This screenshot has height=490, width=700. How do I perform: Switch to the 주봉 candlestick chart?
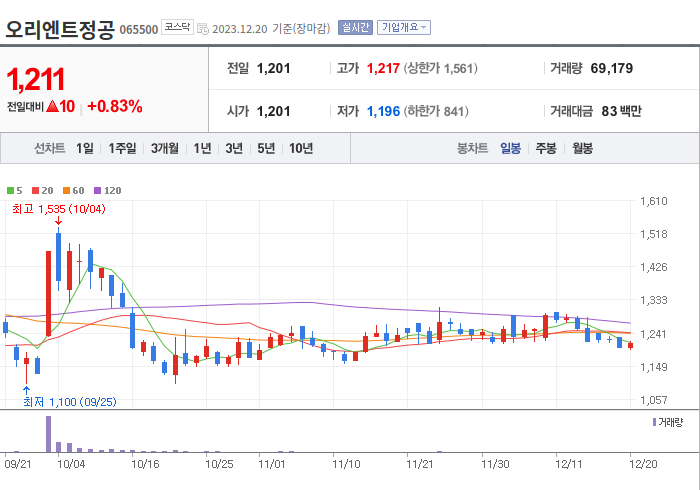click(546, 148)
